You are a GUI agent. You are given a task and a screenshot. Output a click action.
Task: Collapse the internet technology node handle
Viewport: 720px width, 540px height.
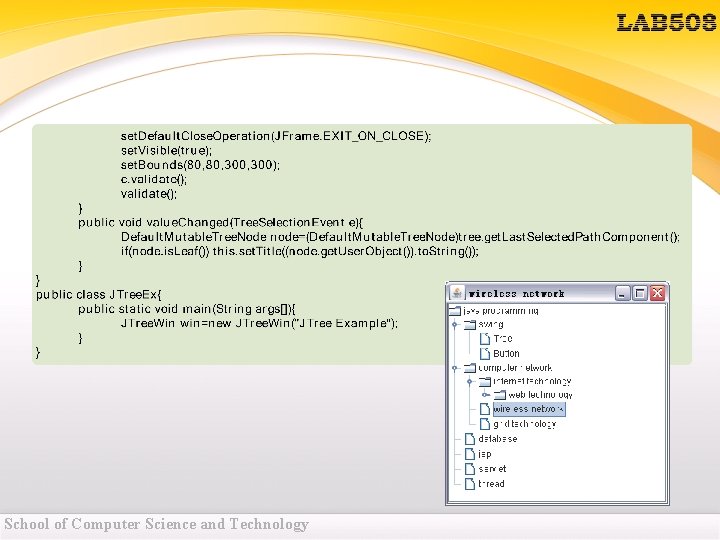[469, 382]
